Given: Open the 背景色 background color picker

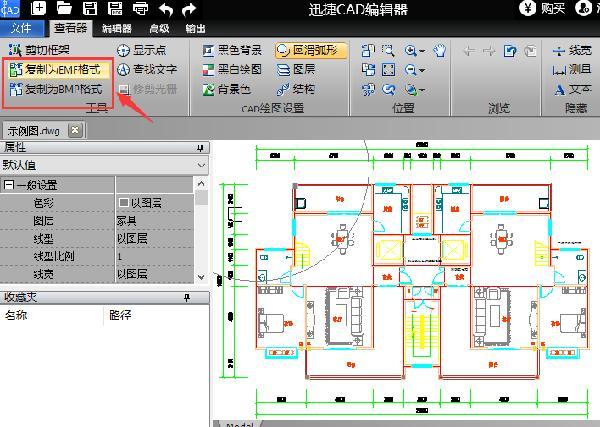Looking at the screenshot, I should click(227, 89).
